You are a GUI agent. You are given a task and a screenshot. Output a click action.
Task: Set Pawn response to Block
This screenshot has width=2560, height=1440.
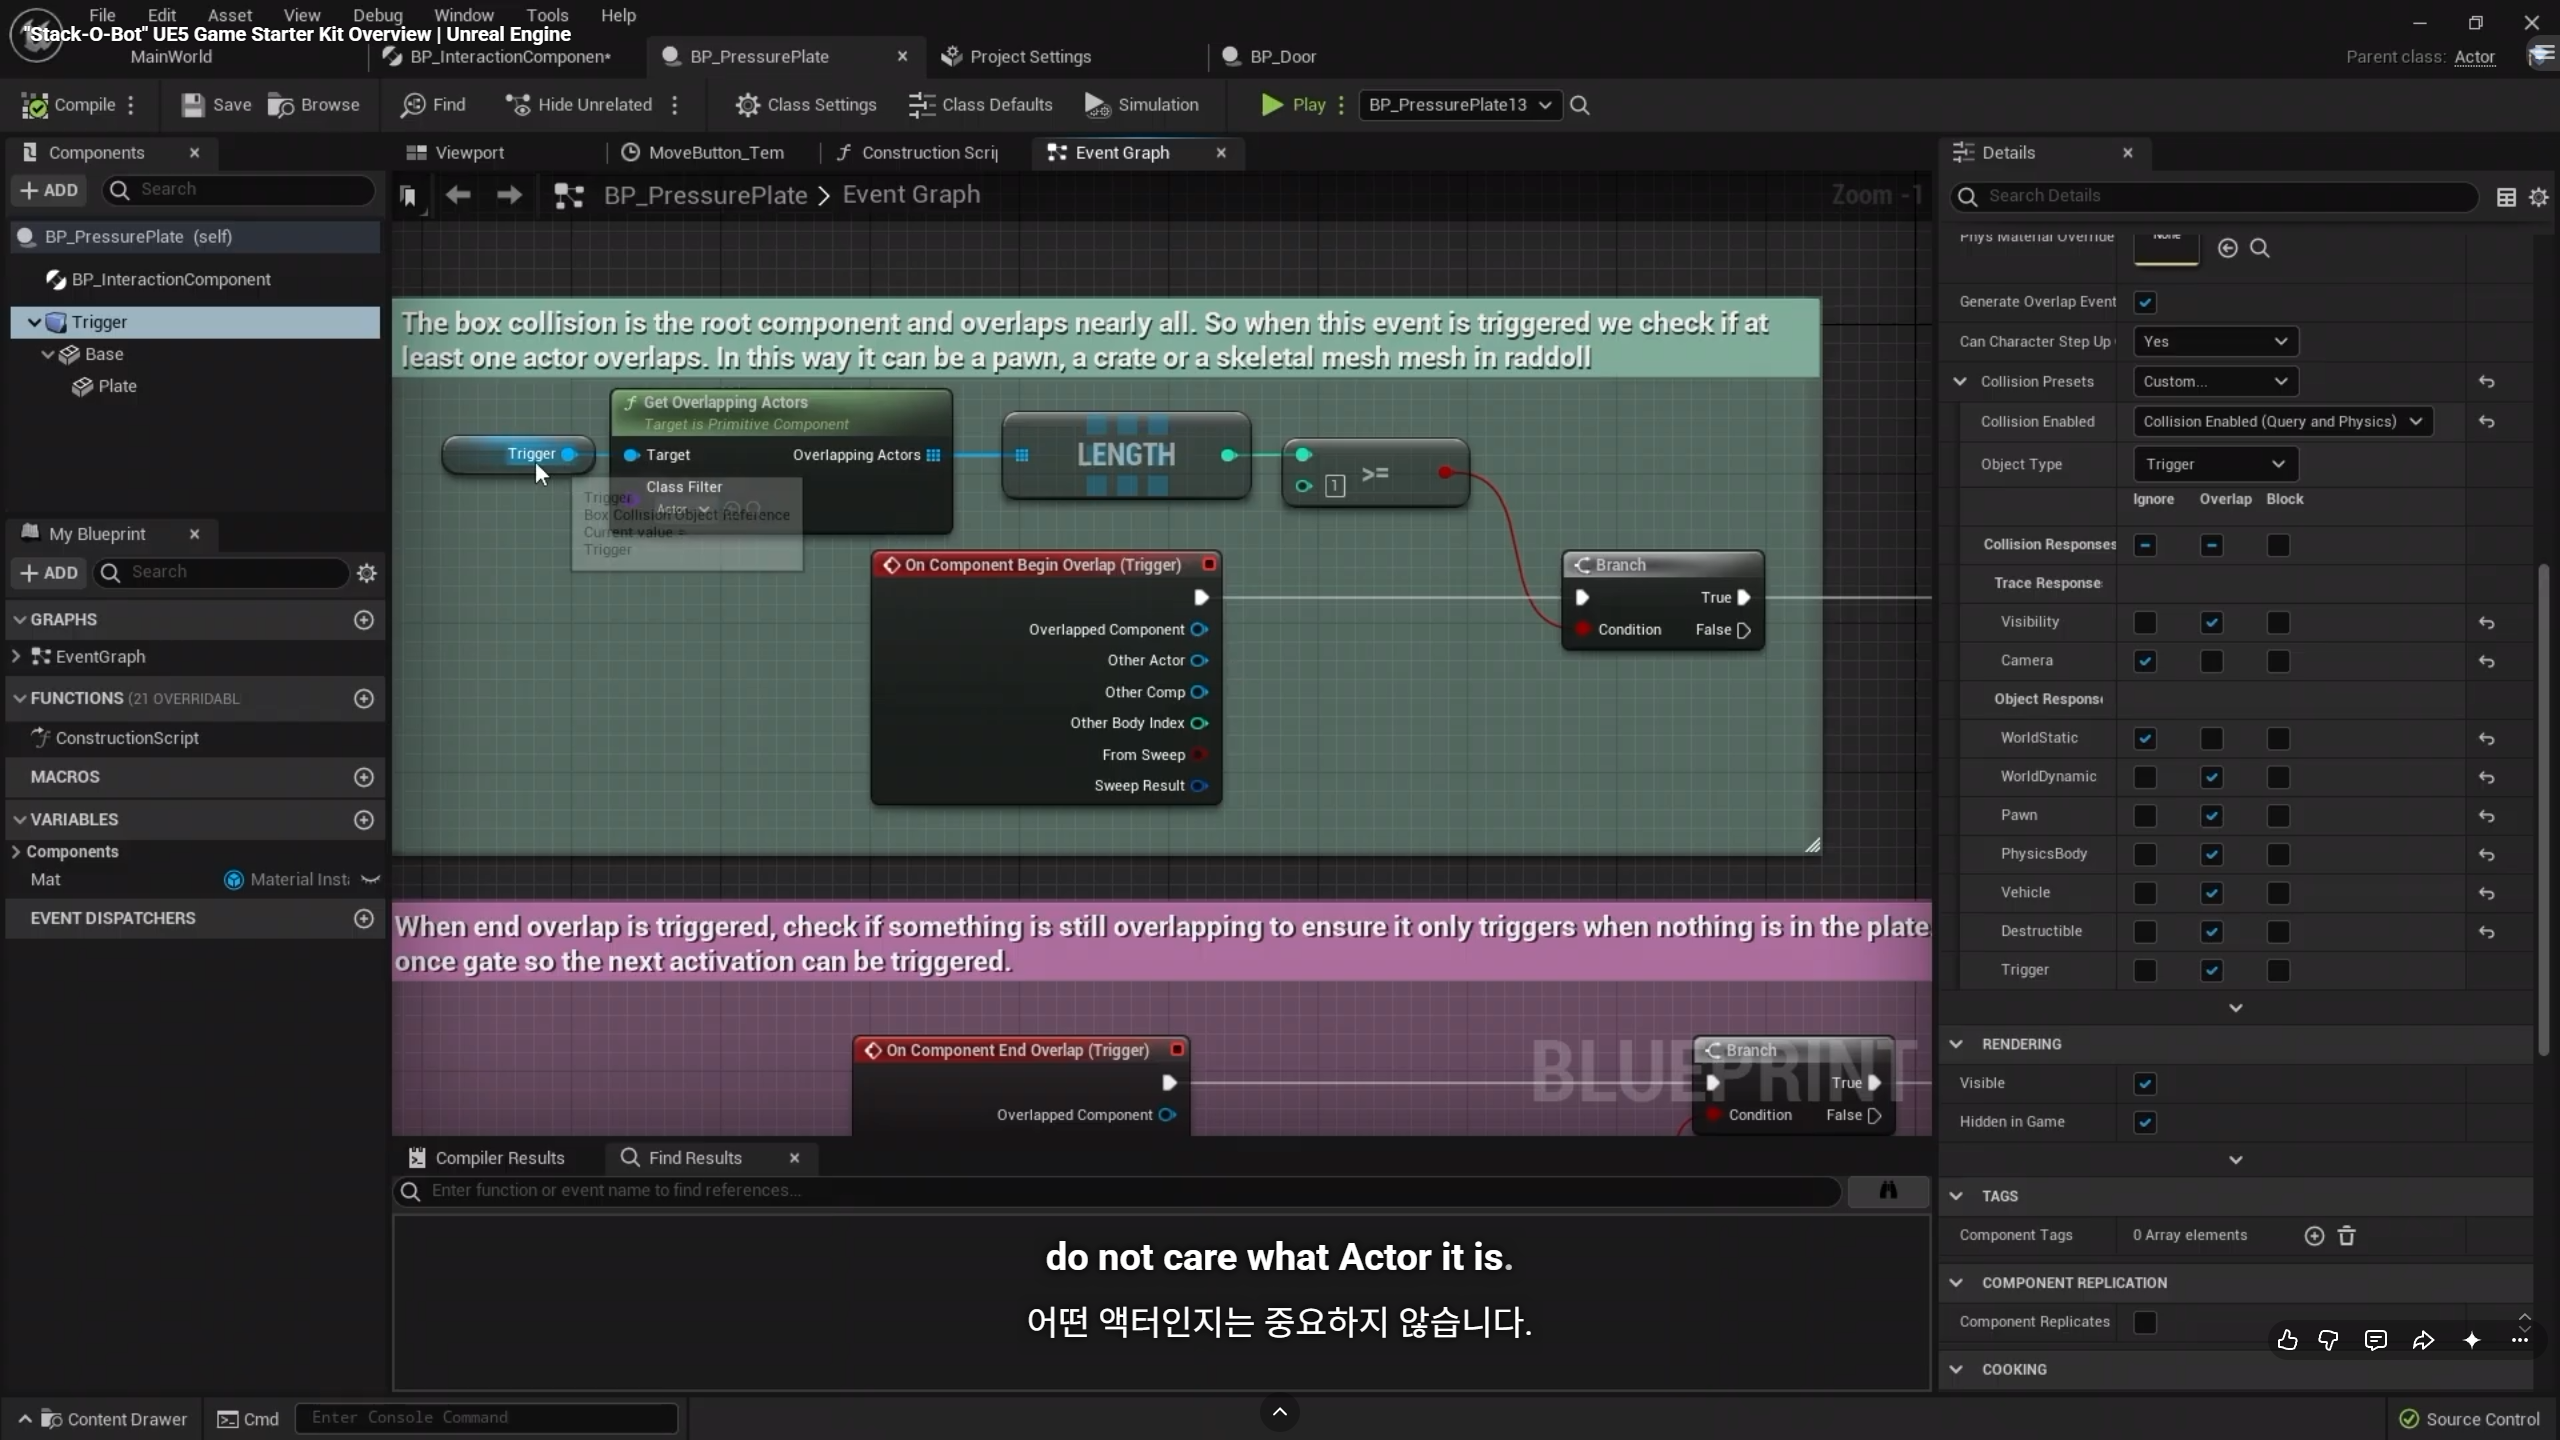pyautogui.click(x=2278, y=816)
